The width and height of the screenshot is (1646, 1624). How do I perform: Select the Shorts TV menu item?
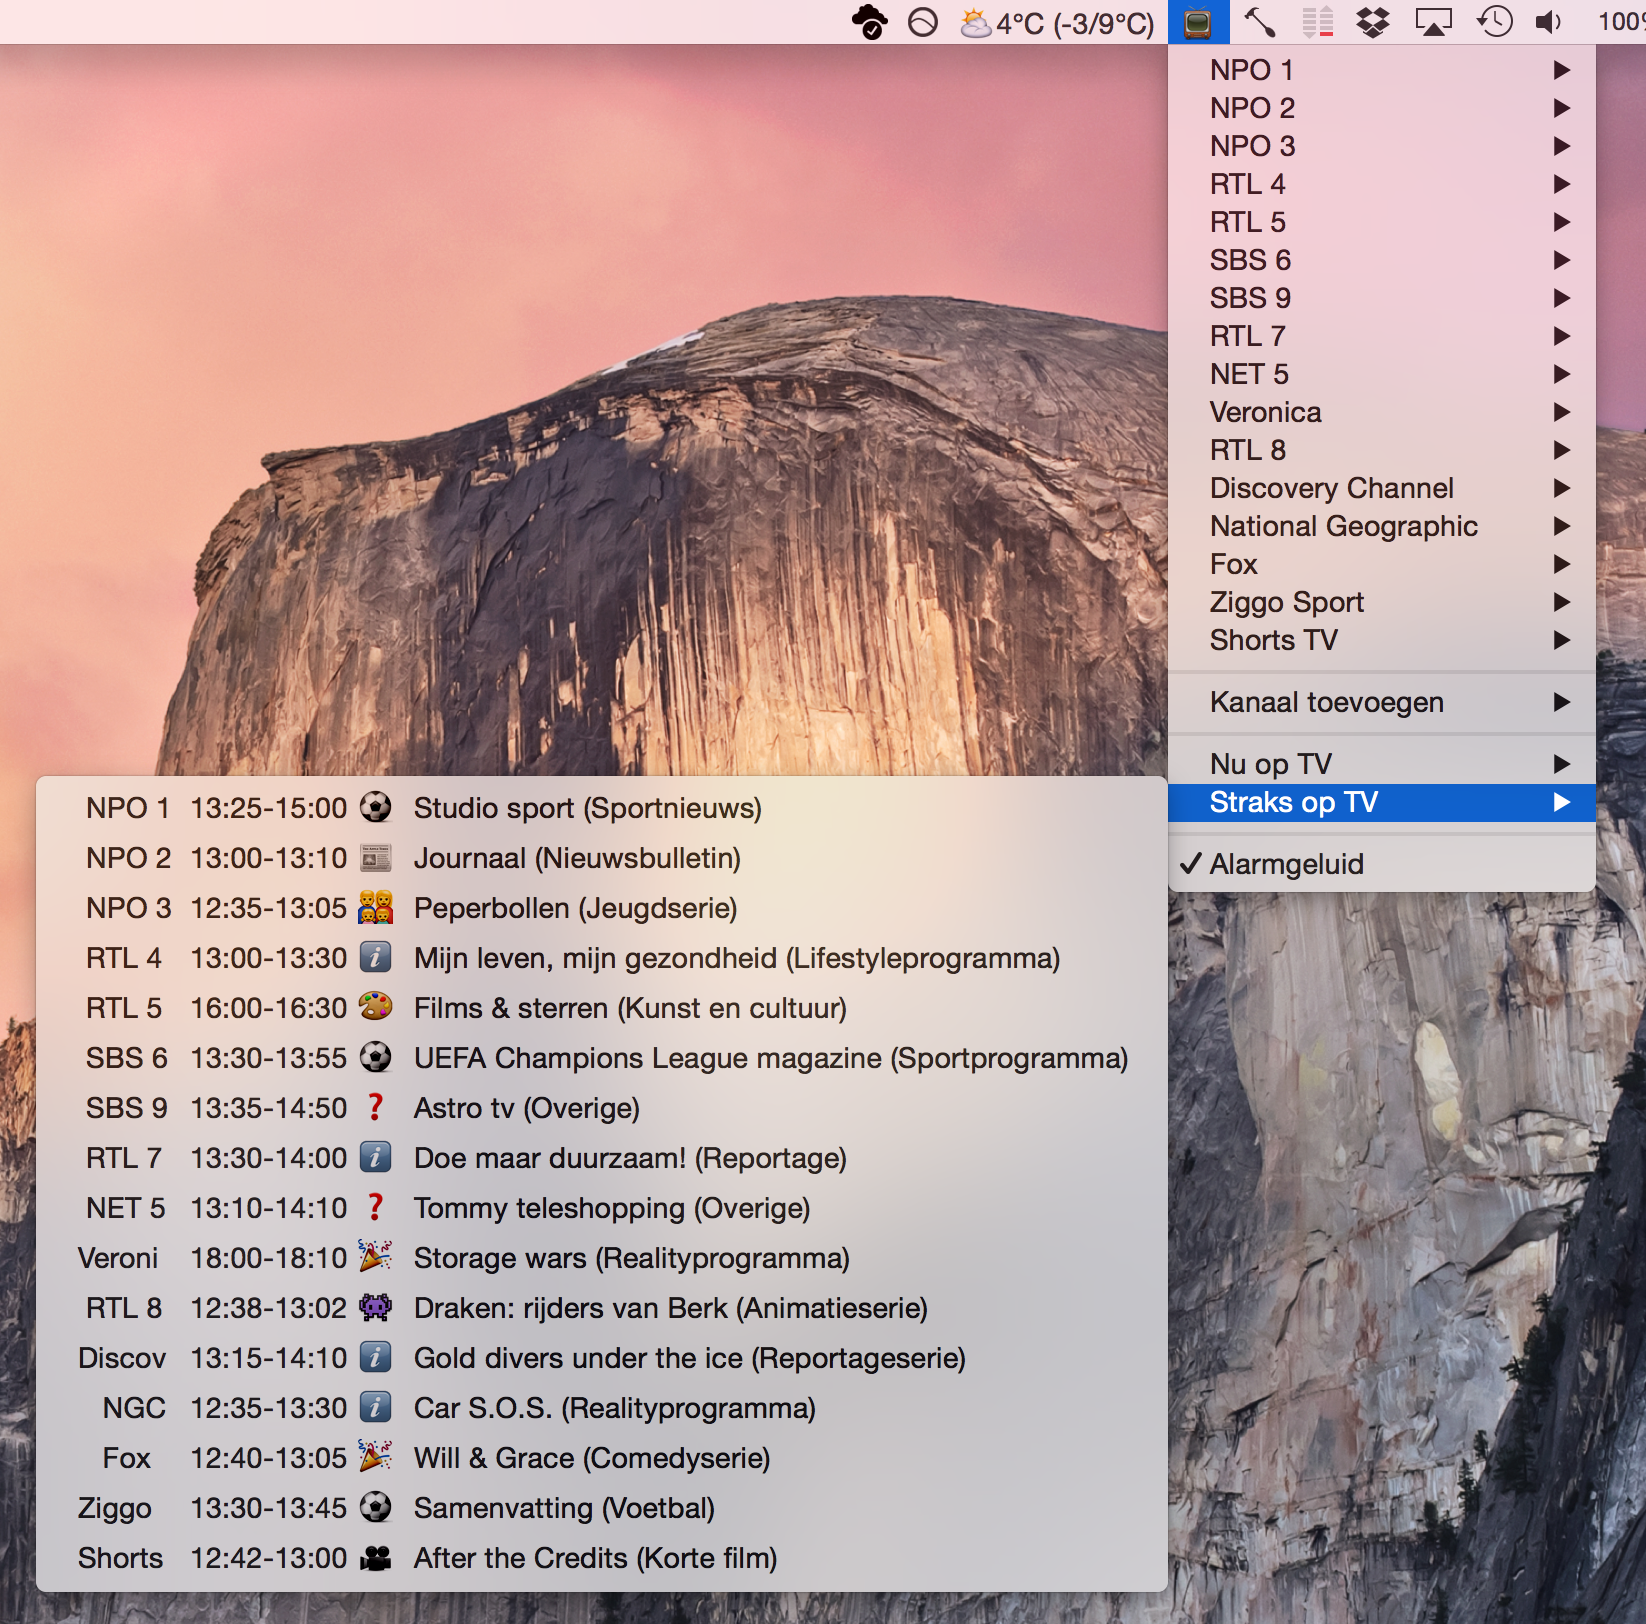pyautogui.click(x=1382, y=640)
